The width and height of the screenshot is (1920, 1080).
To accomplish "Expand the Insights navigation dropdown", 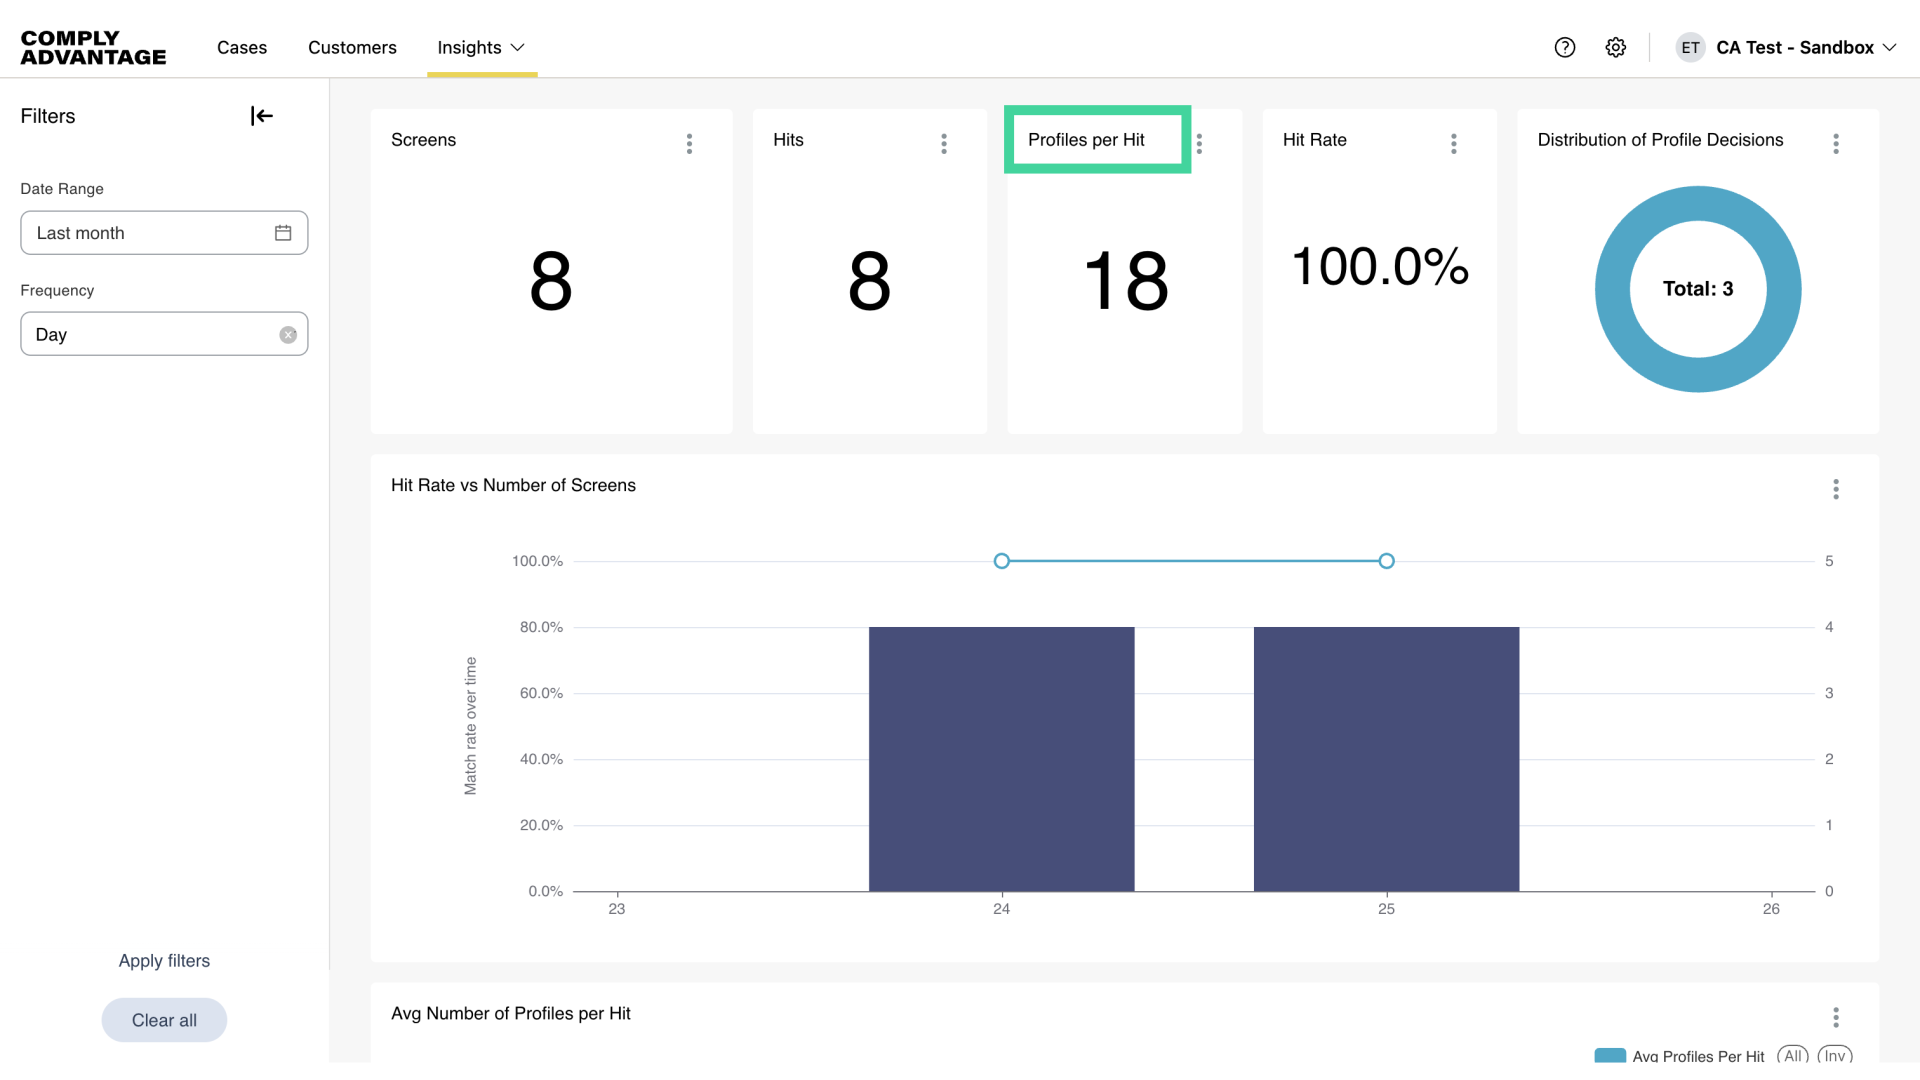I will tap(481, 47).
